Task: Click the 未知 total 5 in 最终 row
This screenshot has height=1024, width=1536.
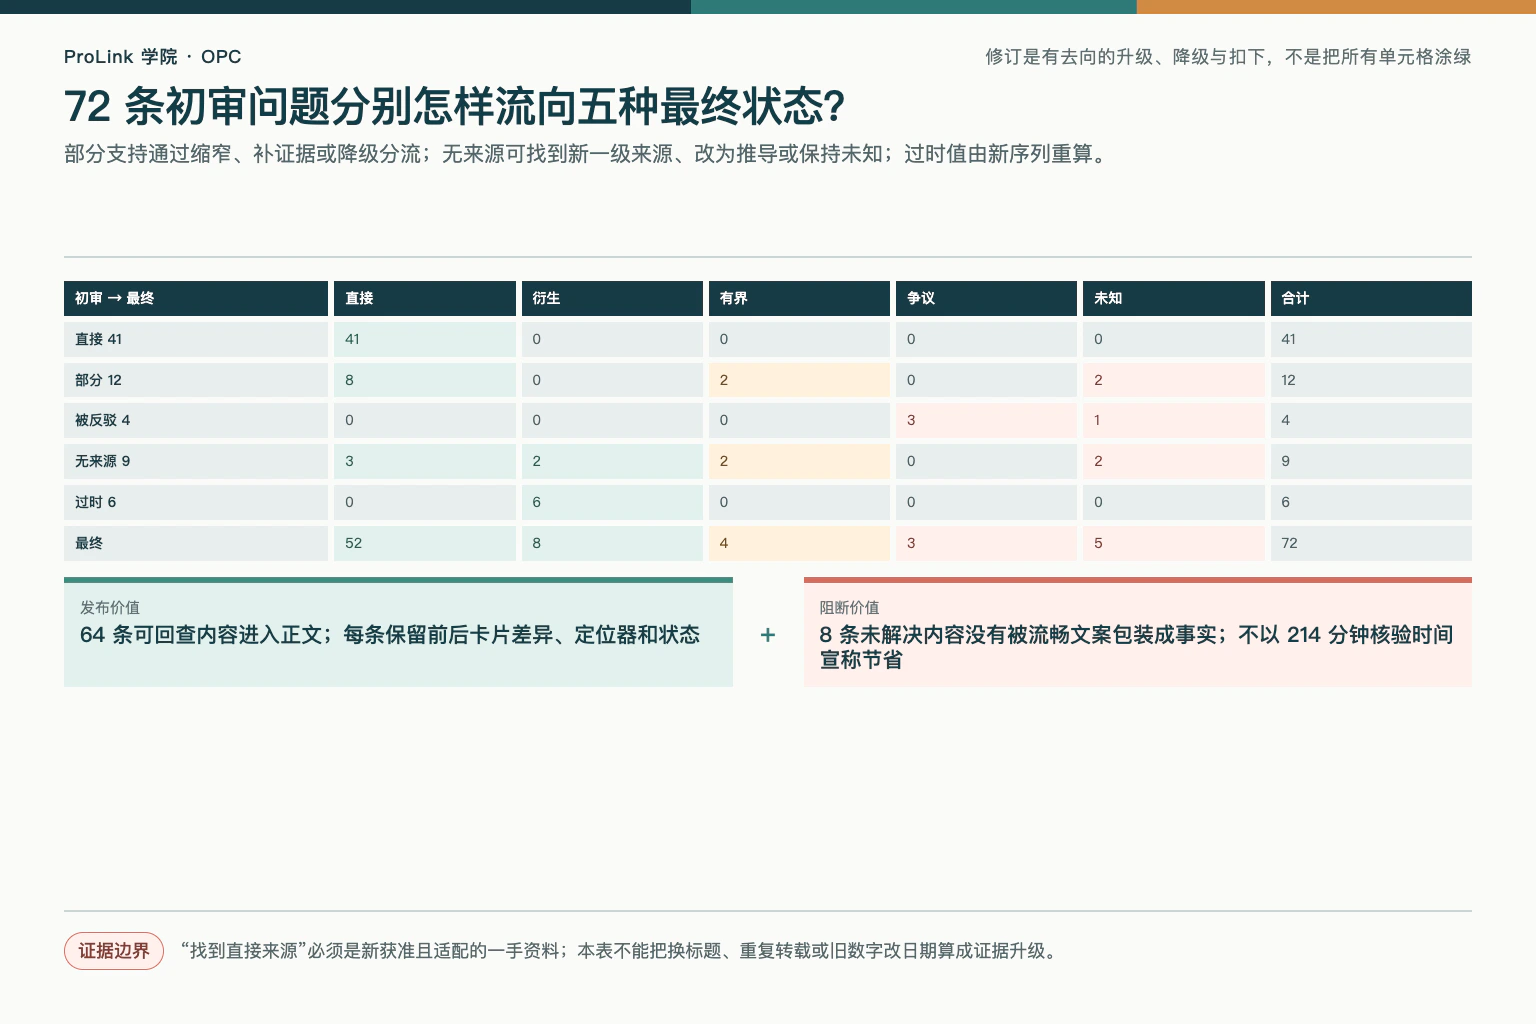Action: pyautogui.click(x=1174, y=543)
